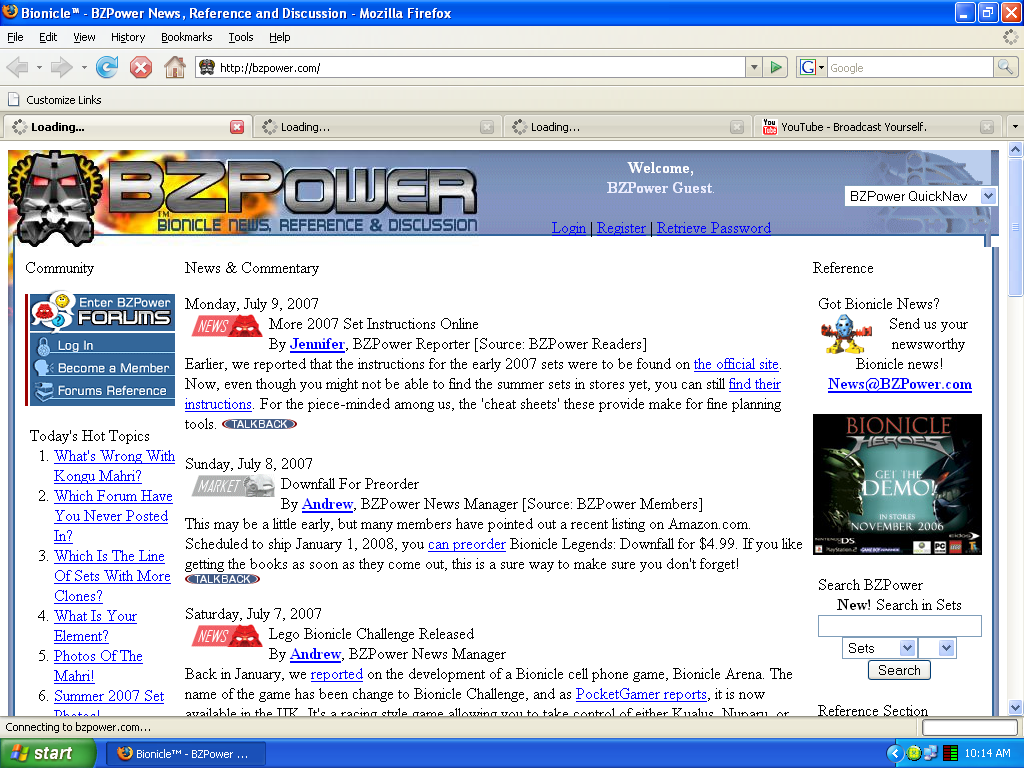The image size is (1024, 768).
Task: Stop loading with the red Stop icon
Action: [x=140, y=67]
